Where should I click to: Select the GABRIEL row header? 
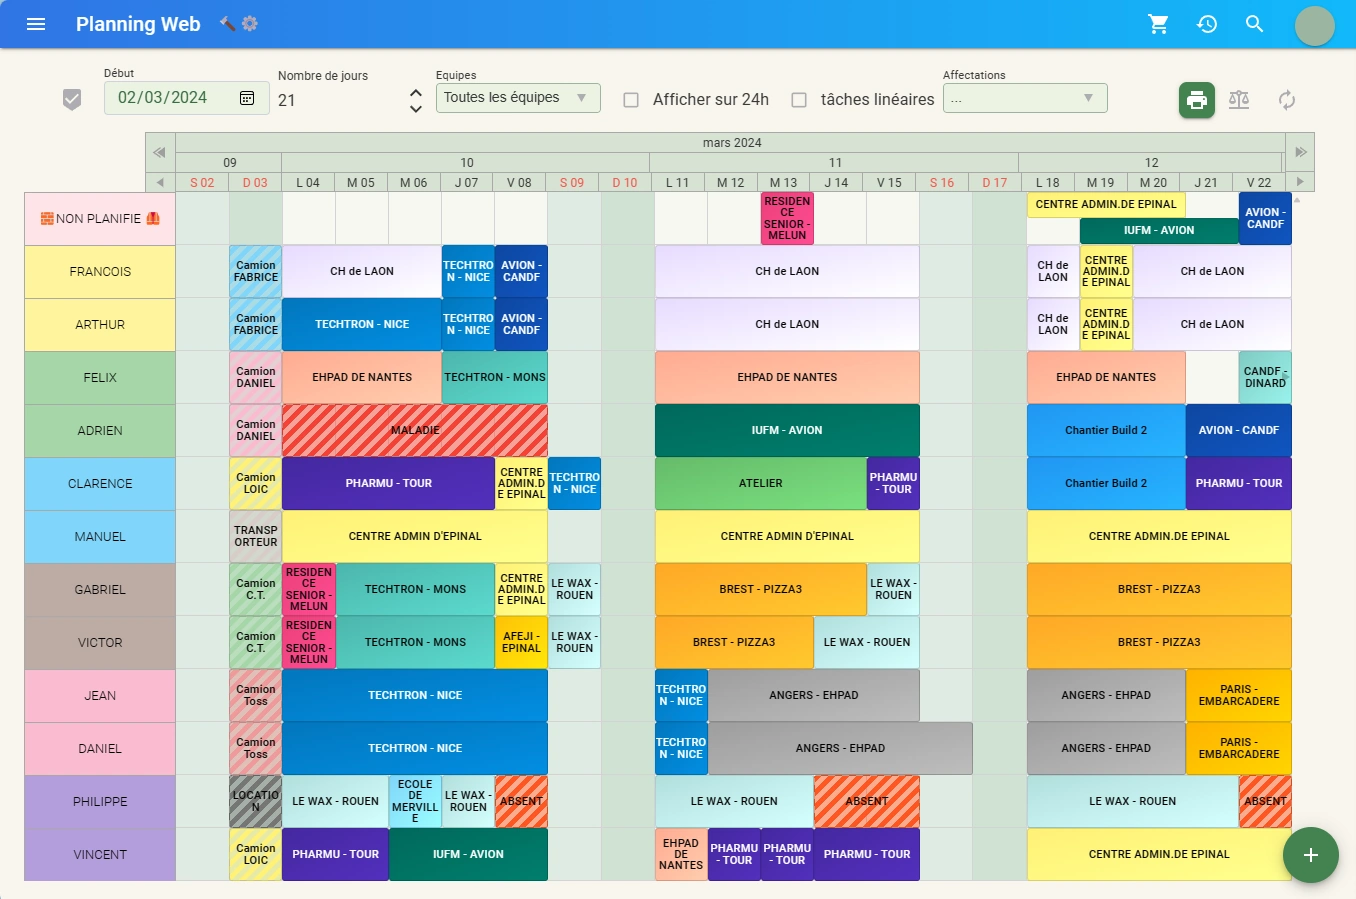tap(100, 590)
